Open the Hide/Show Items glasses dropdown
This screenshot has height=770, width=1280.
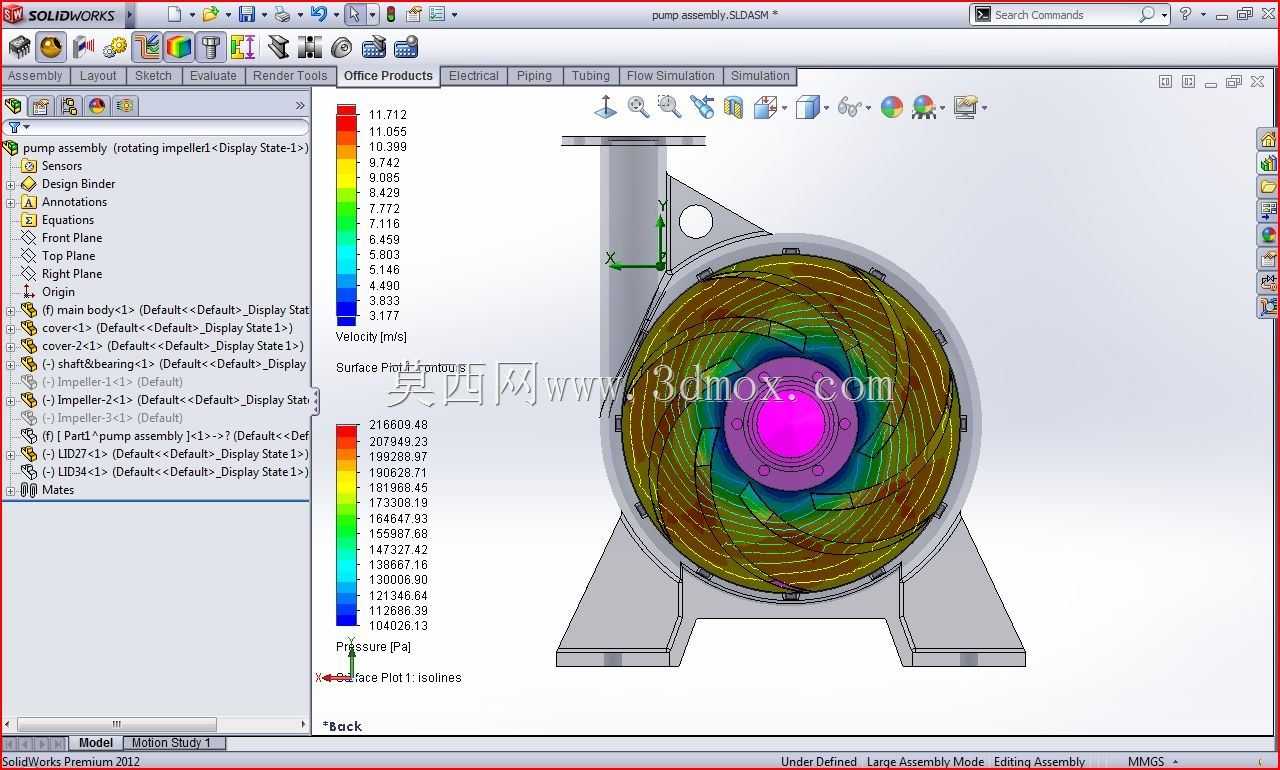point(868,108)
